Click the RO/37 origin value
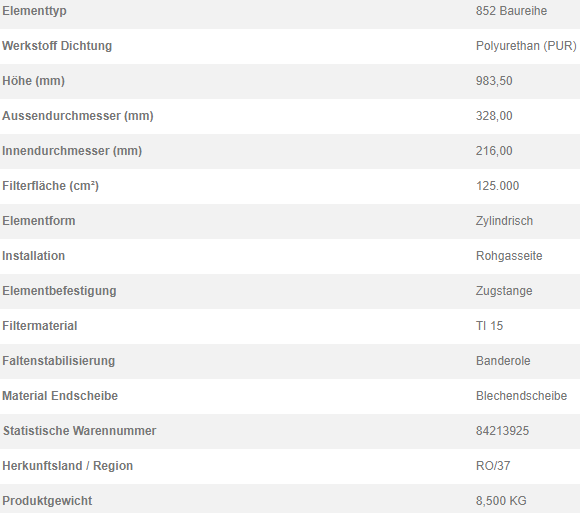Viewport: 580px width, 513px height. [493, 466]
